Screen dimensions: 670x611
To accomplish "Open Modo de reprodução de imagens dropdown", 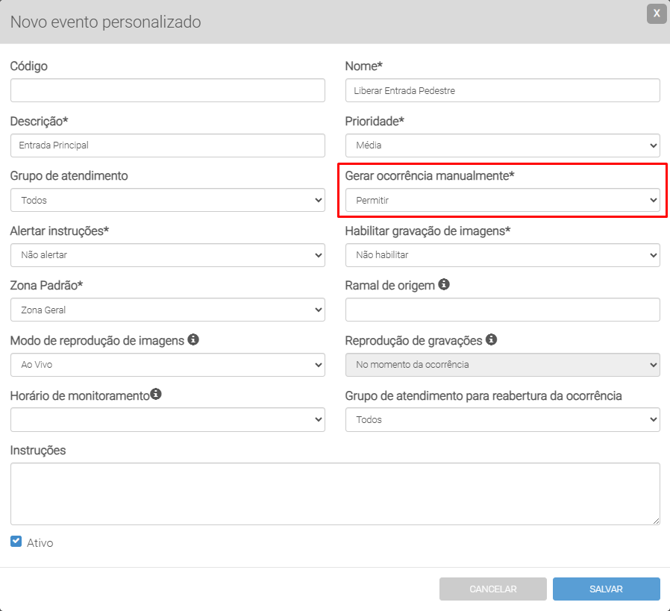I will click(x=167, y=365).
